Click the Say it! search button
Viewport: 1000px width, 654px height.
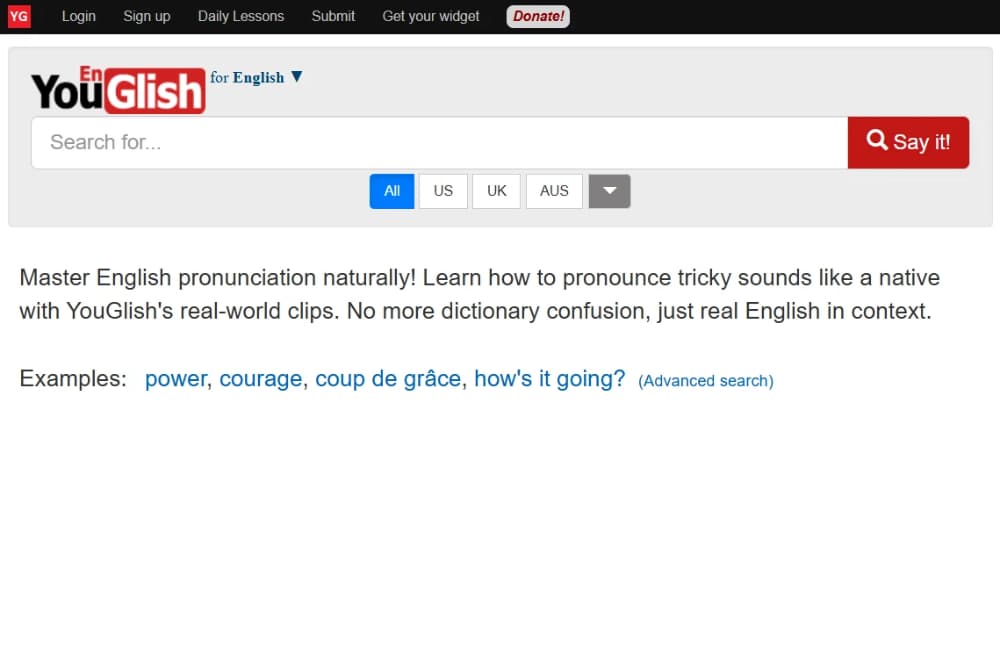(908, 142)
